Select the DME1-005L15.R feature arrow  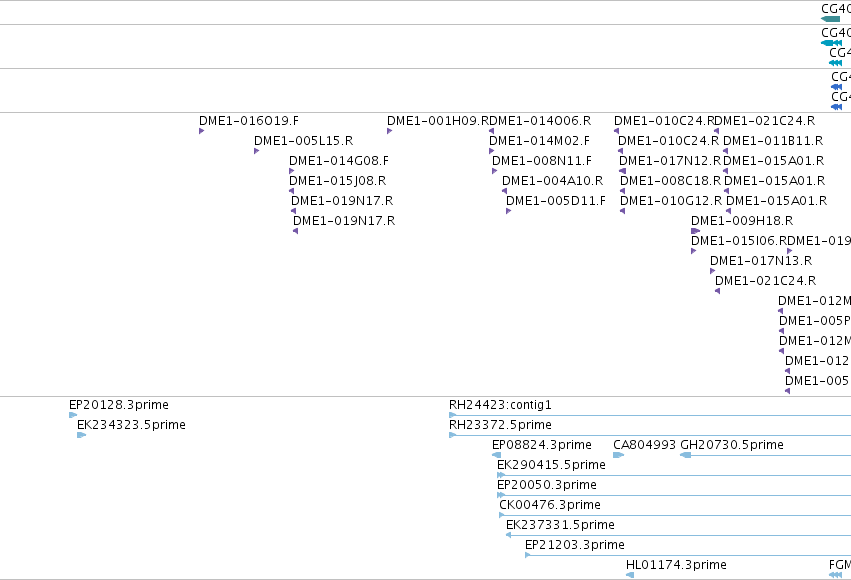(x=256, y=151)
